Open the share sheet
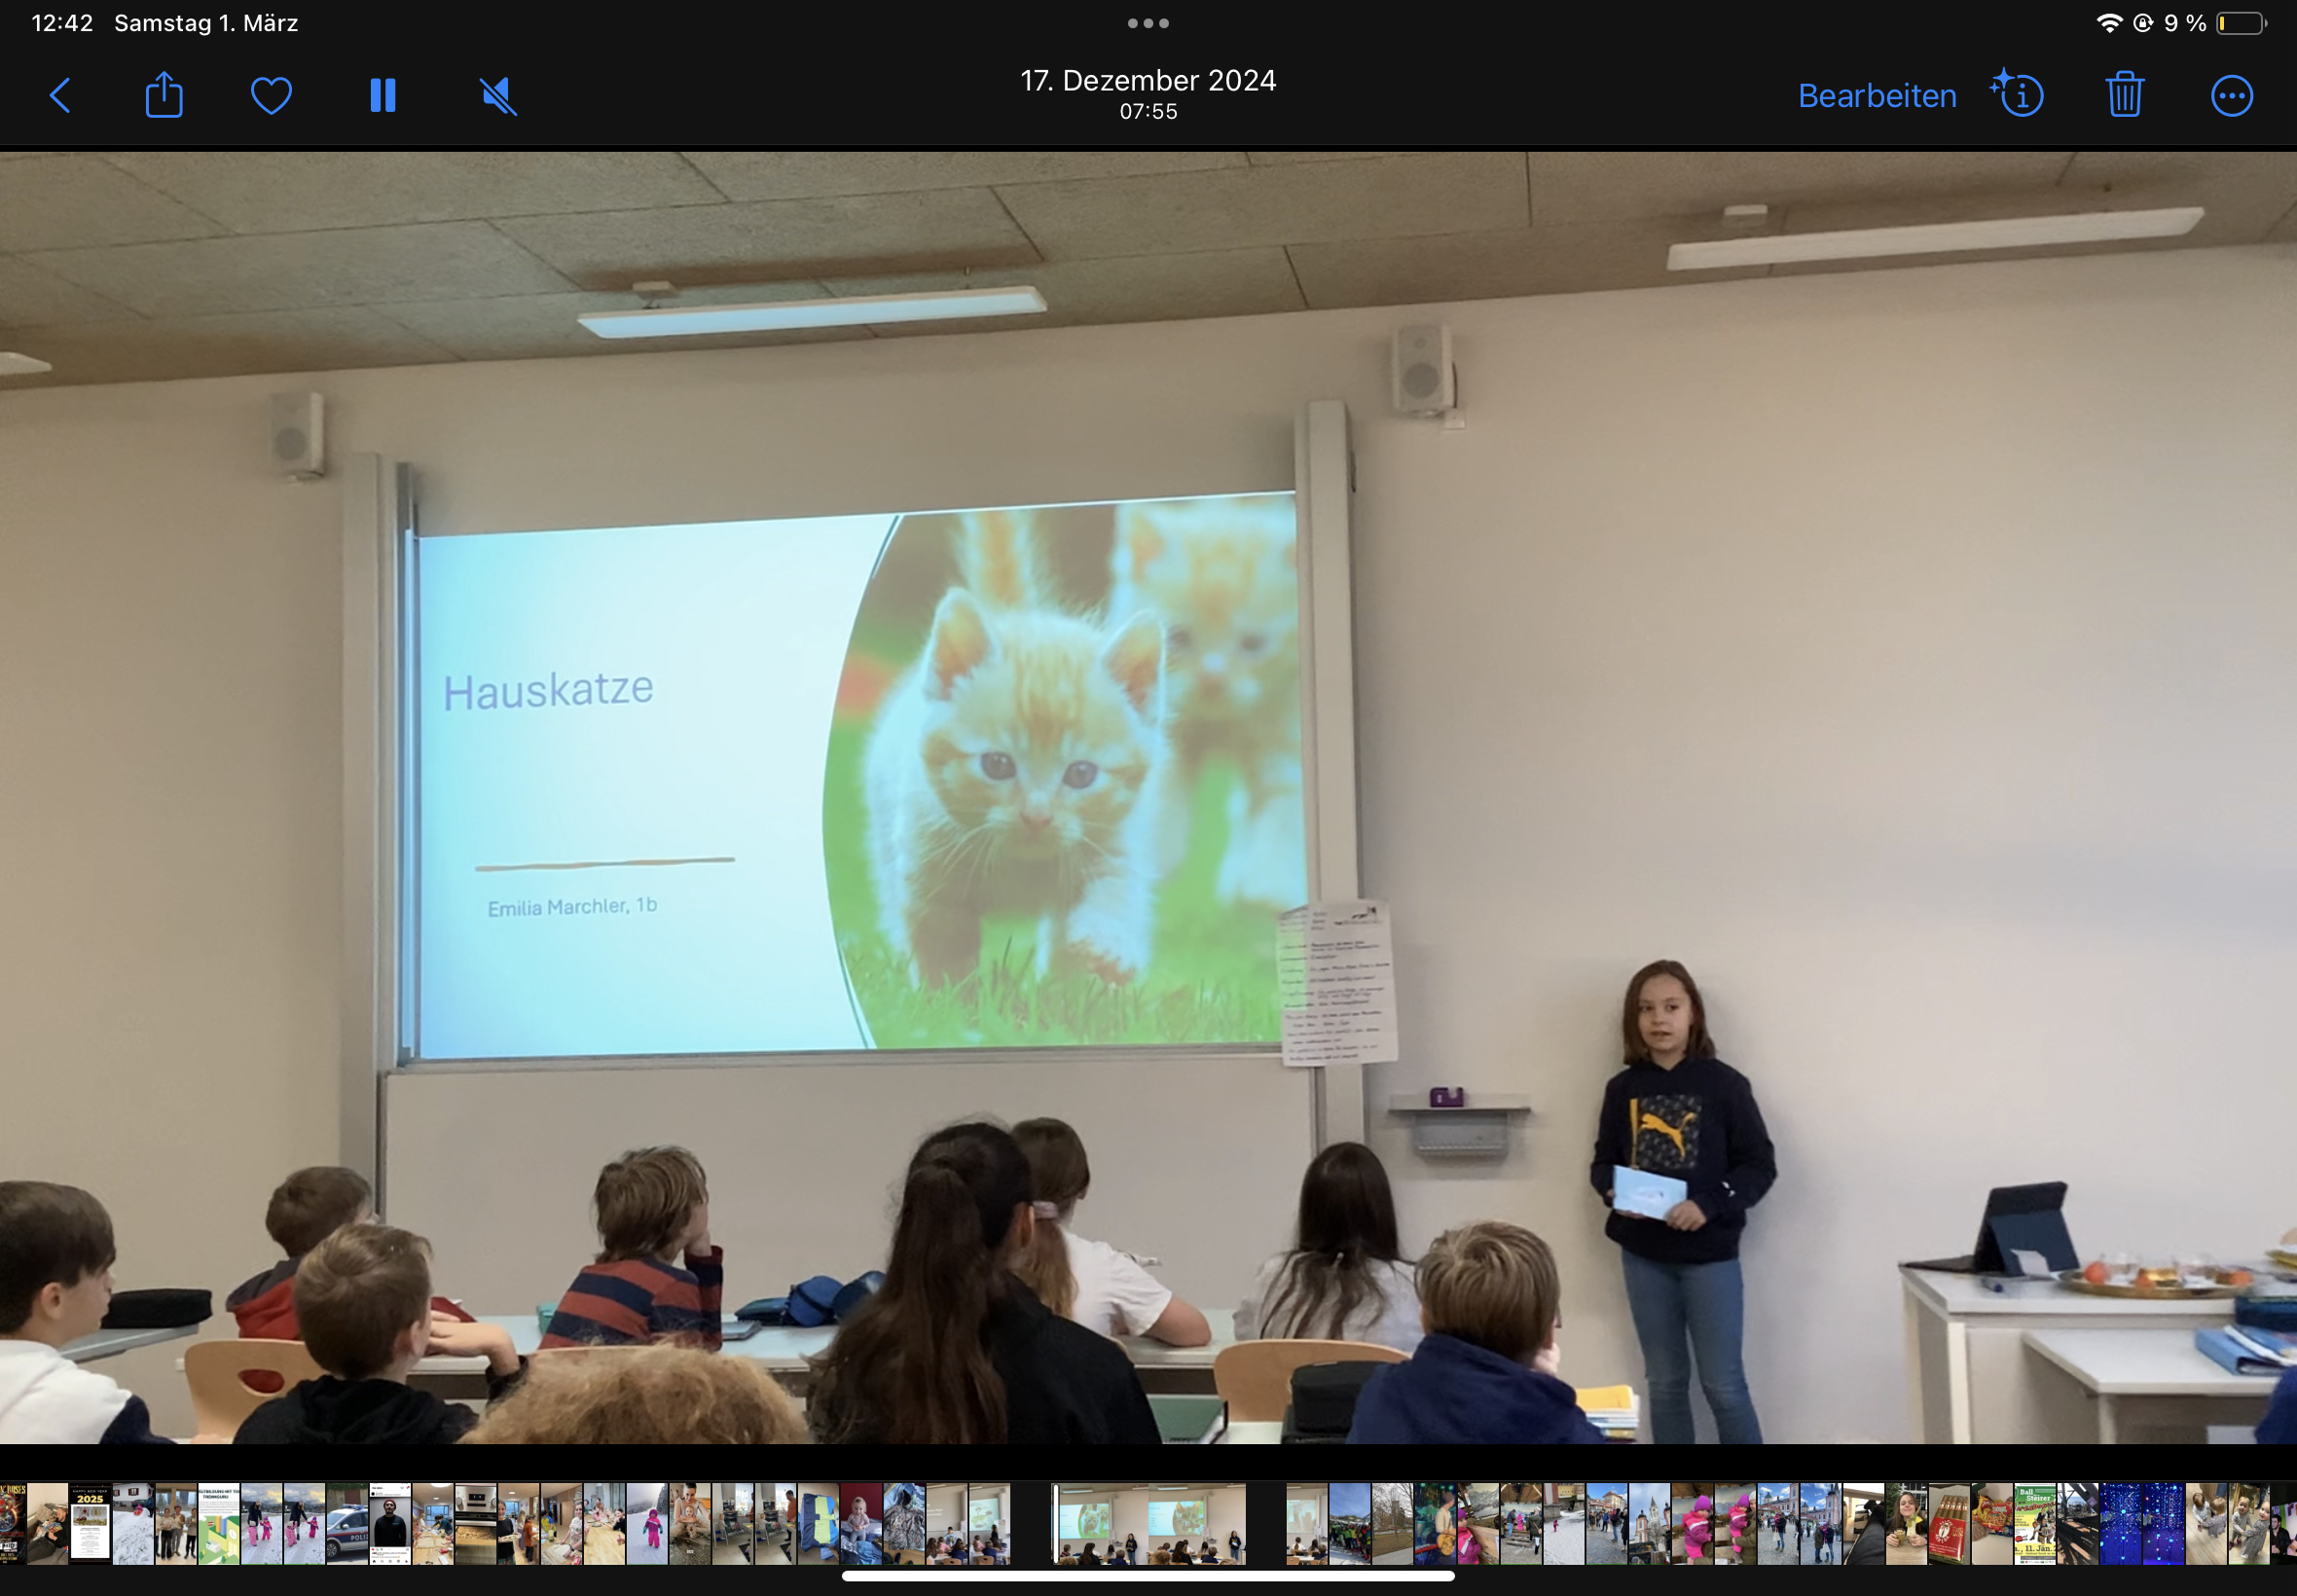2297x1596 pixels. [x=164, y=96]
